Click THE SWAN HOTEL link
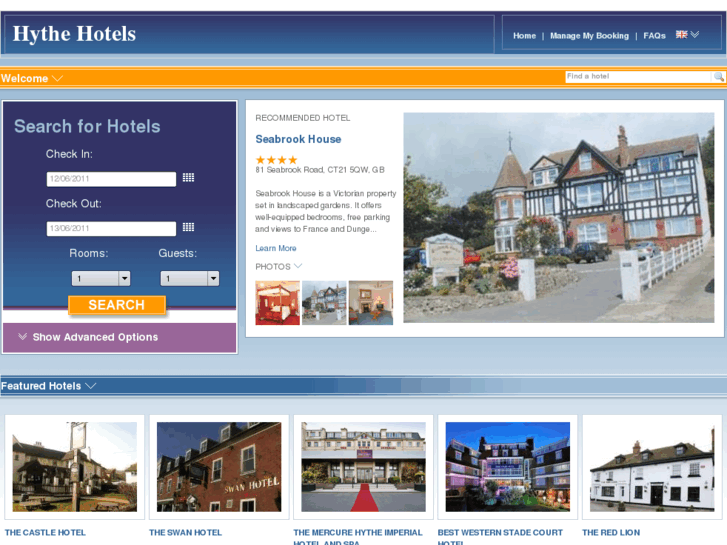This screenshot has height=545, width=727. (x=185, y=532)
